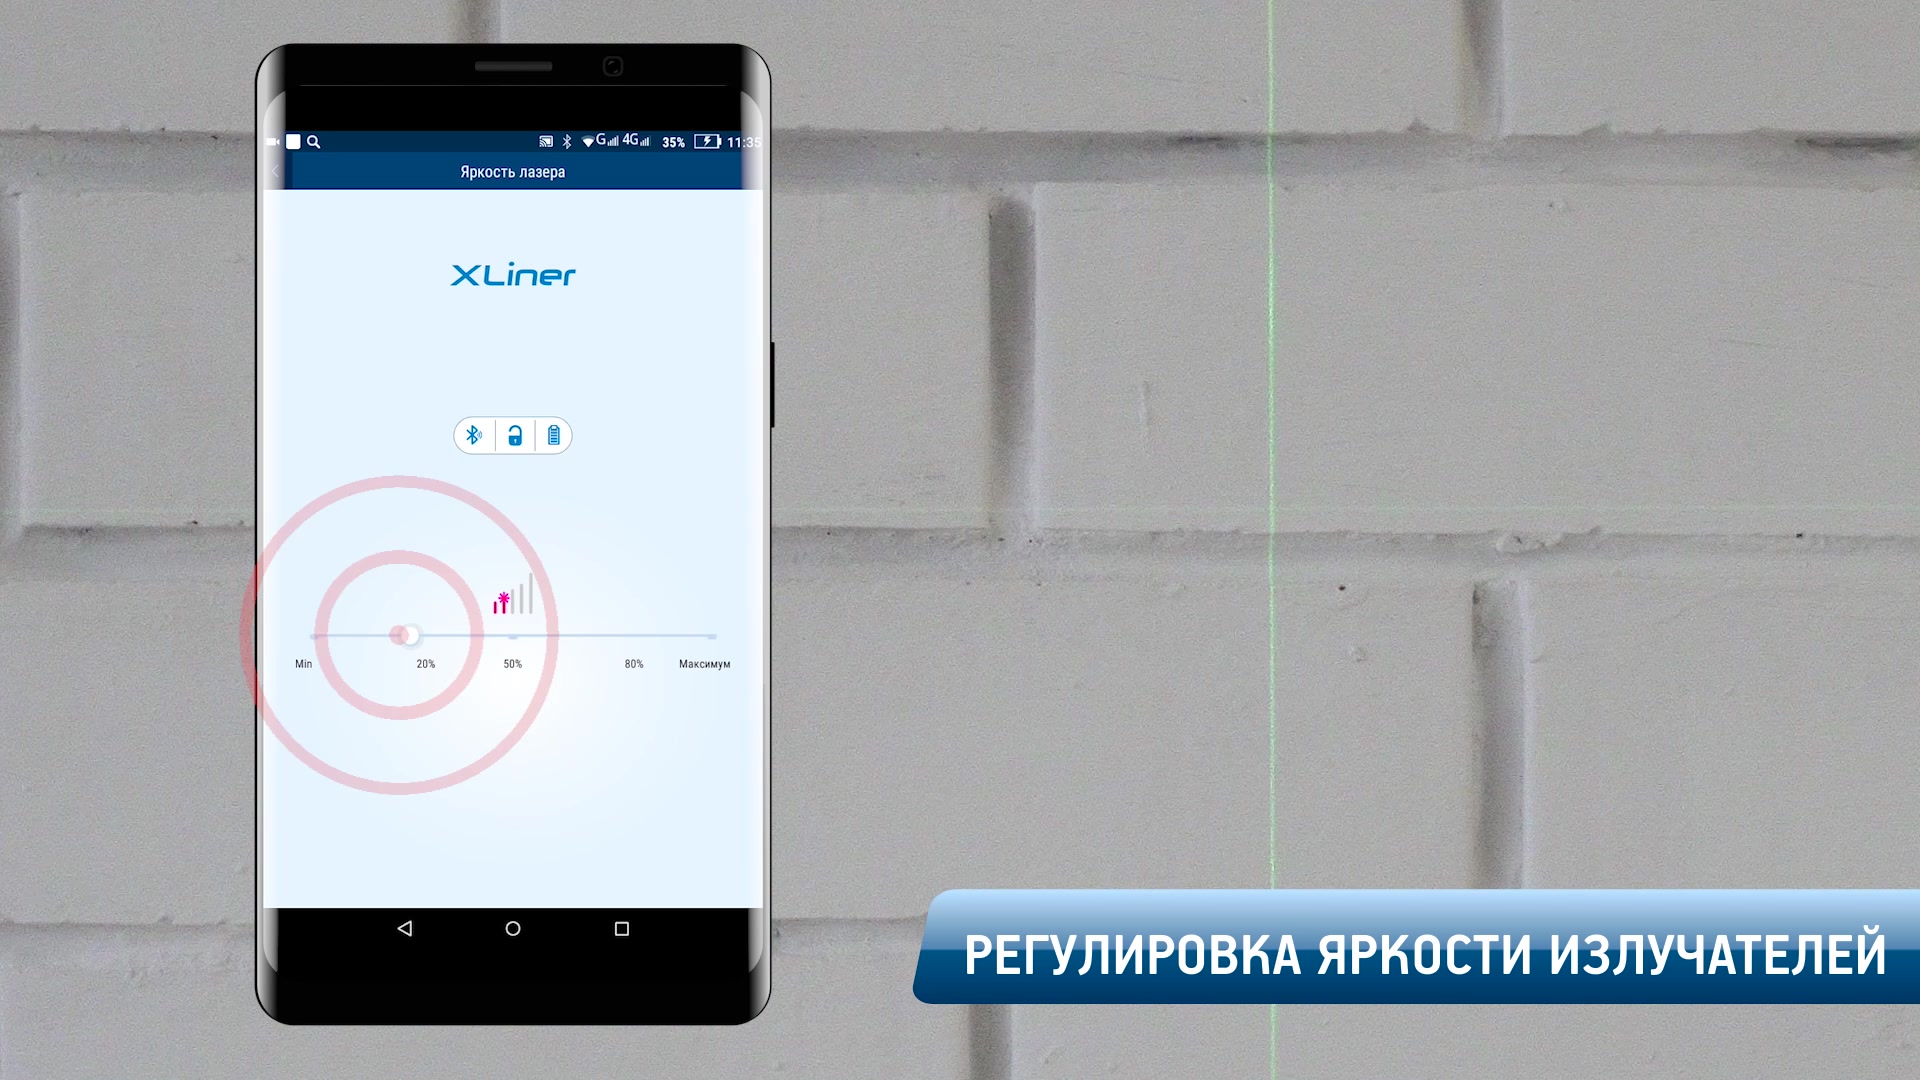Screen dimensions: 1920x1080
Task: Tap the XLiner logo at top of screen
Action: (x=512, y=274)
